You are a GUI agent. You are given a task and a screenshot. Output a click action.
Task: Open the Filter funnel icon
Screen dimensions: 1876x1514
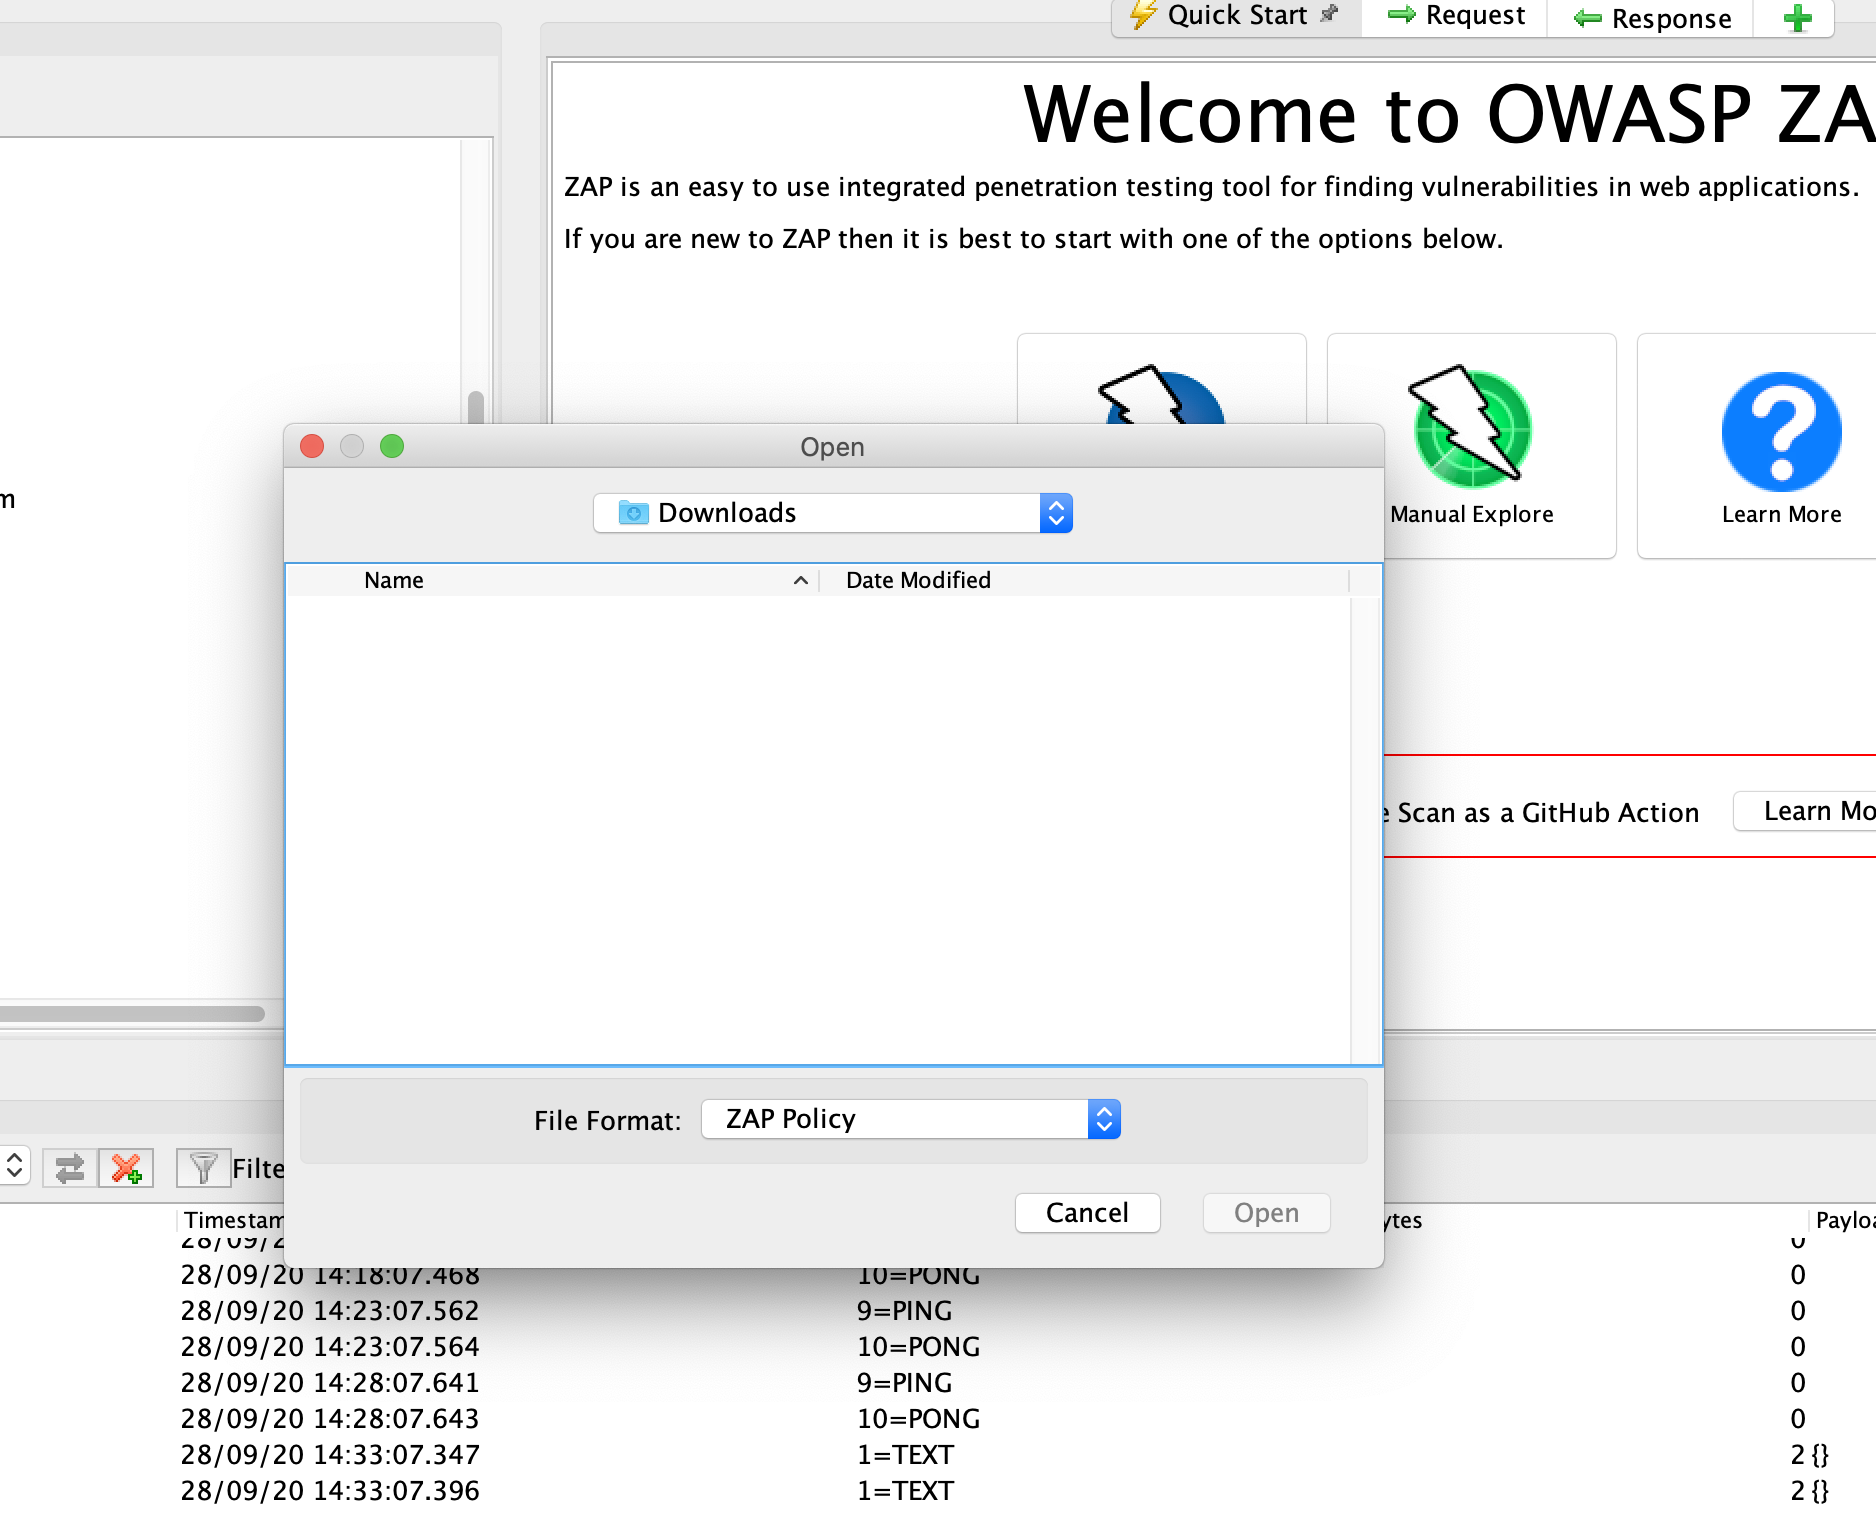[x=203, y=1167]
